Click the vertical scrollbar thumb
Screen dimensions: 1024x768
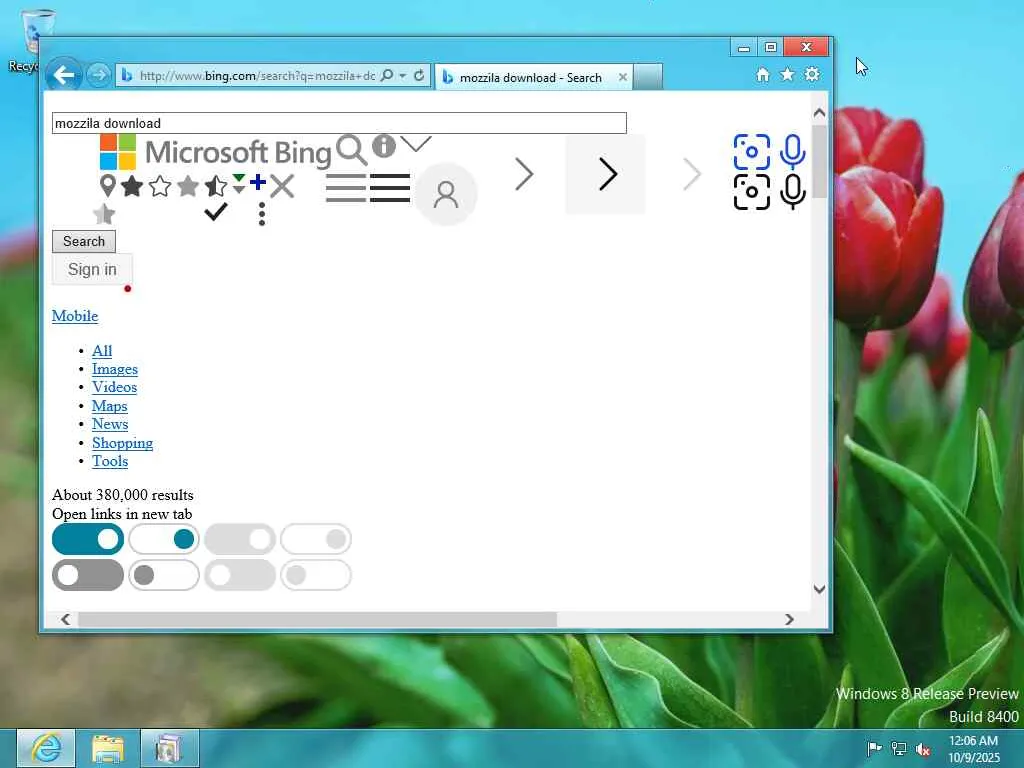point(819,160)
